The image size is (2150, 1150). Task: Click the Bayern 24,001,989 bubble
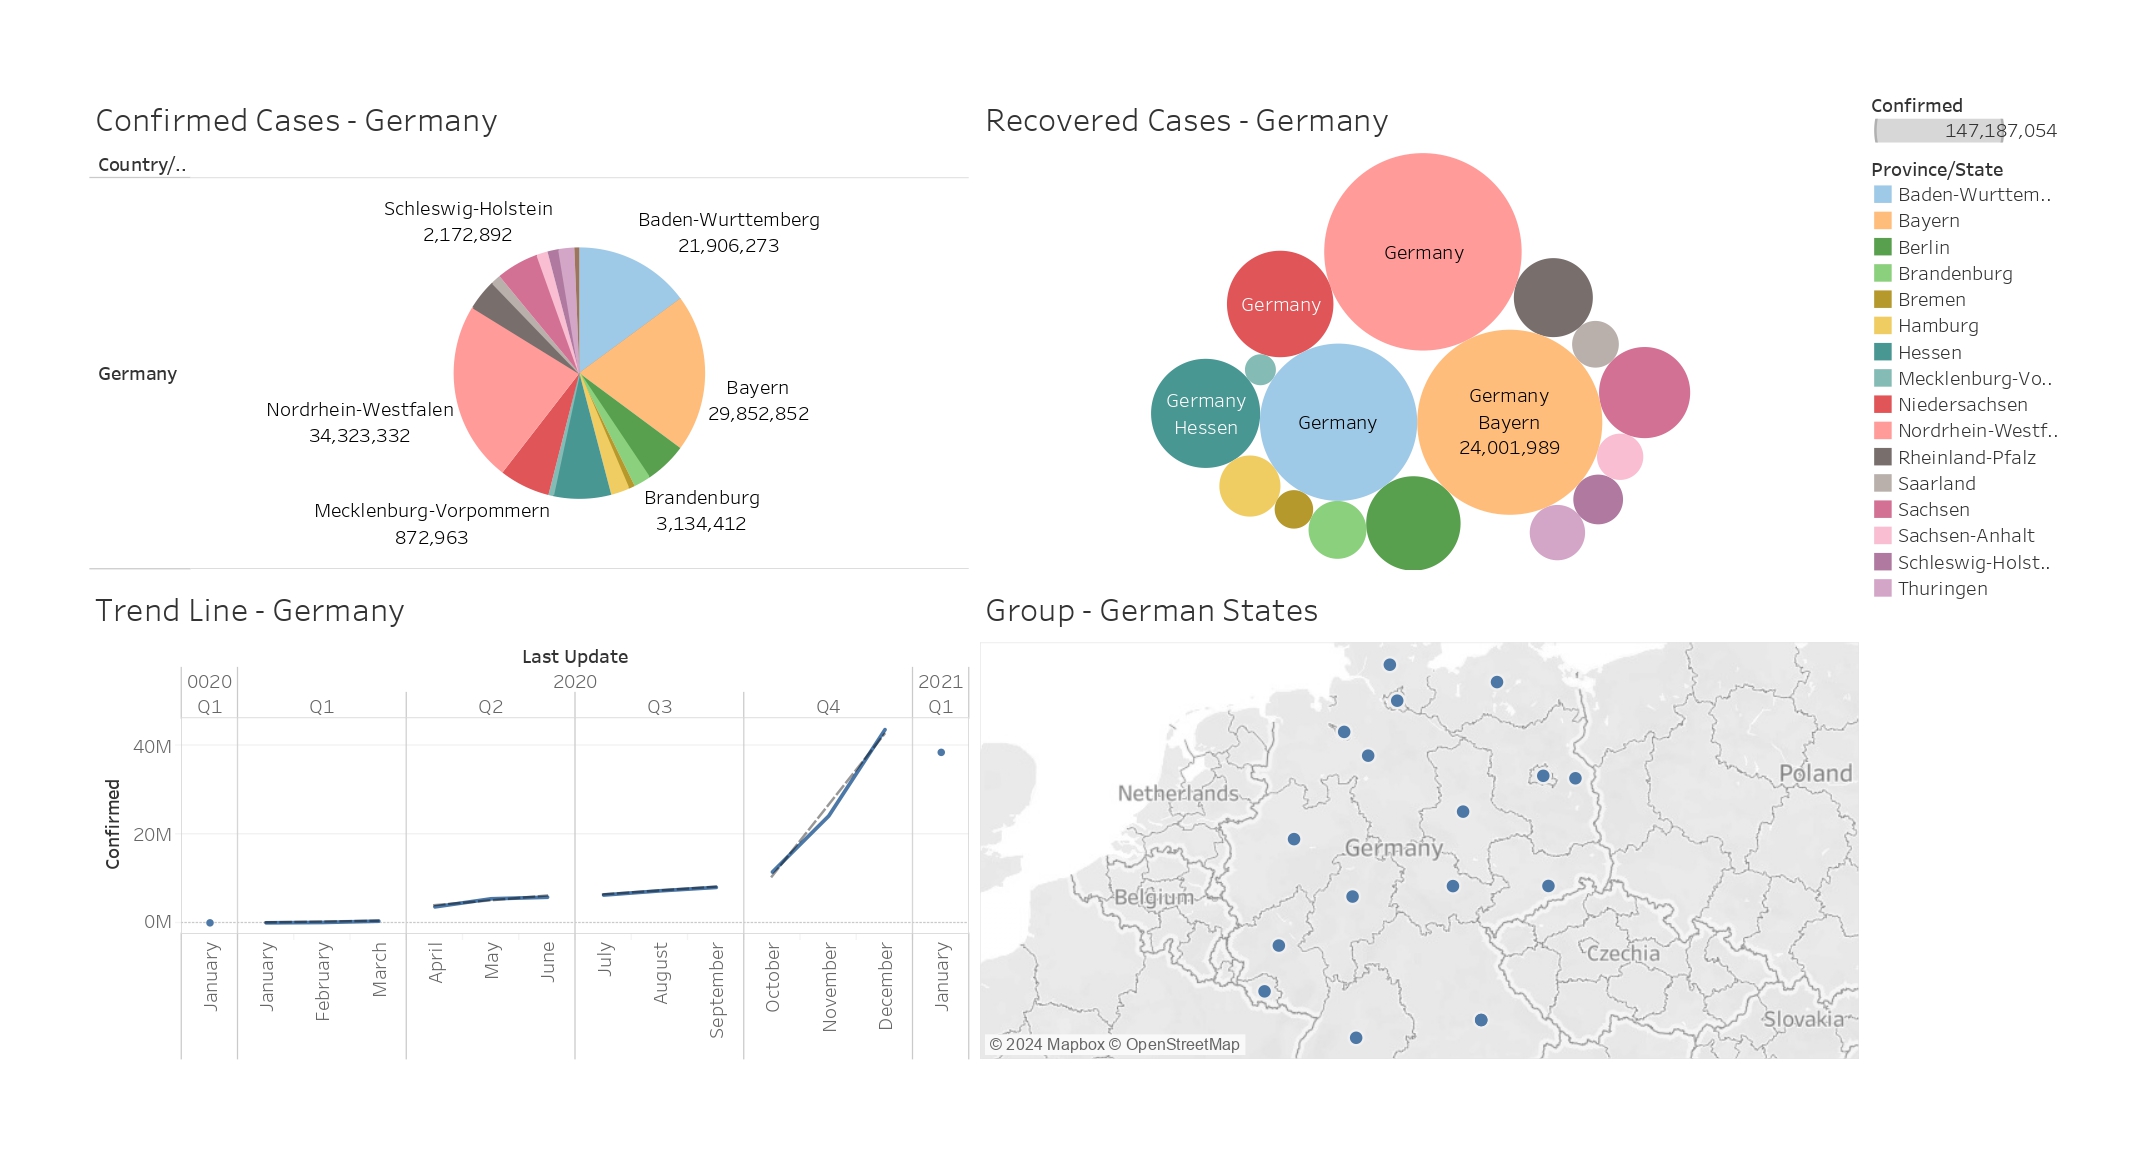(1509, 423)
